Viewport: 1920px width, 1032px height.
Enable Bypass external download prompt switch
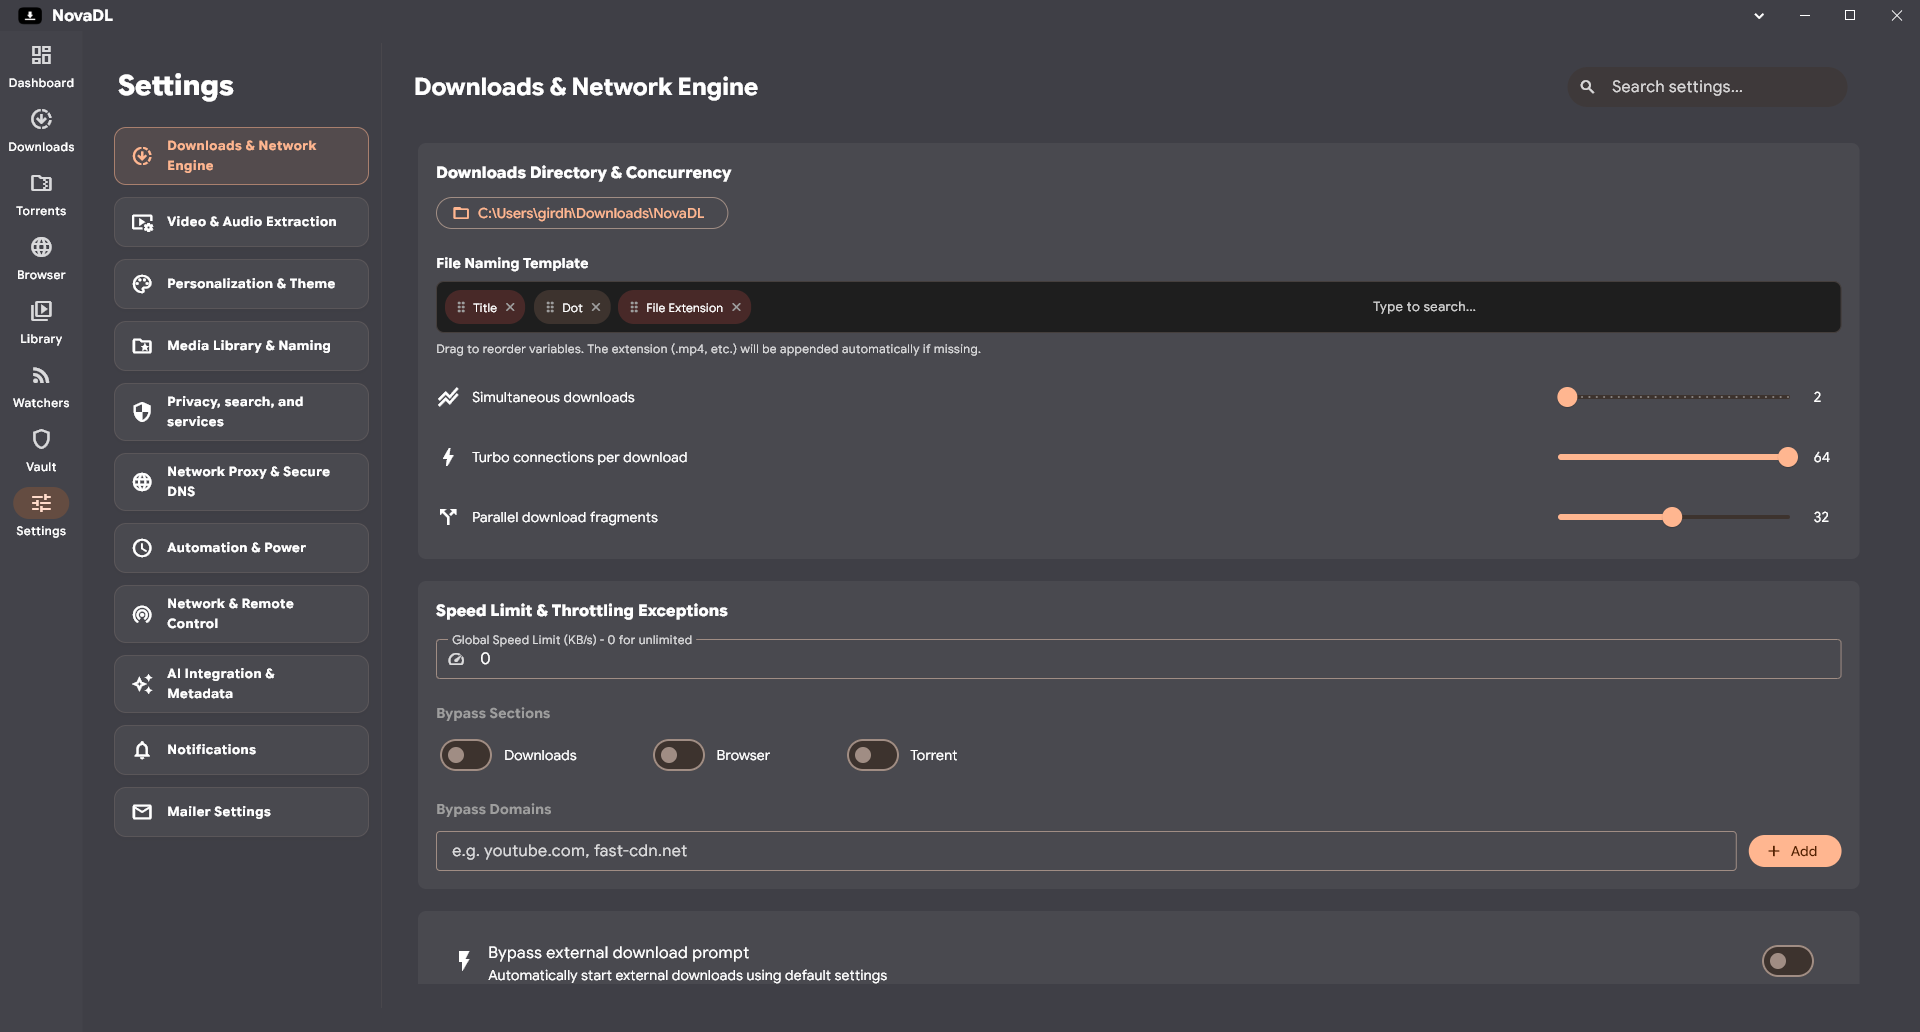pos(1787,961)
